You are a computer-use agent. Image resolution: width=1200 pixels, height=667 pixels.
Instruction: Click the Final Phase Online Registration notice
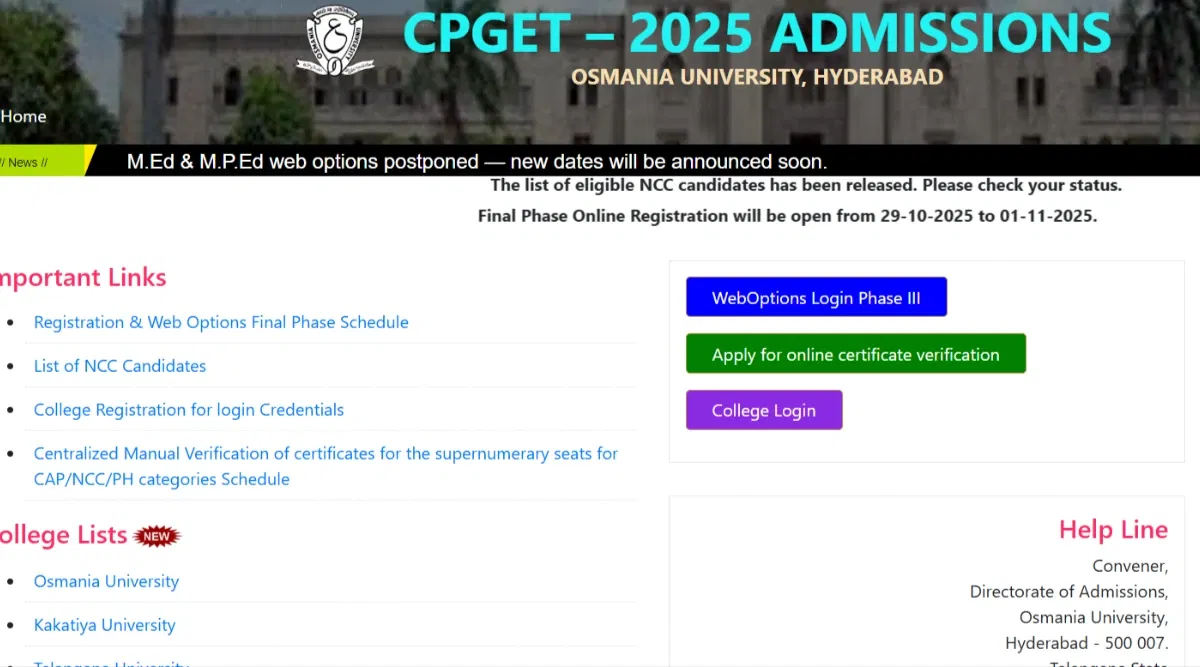click(x=787, y=215)
